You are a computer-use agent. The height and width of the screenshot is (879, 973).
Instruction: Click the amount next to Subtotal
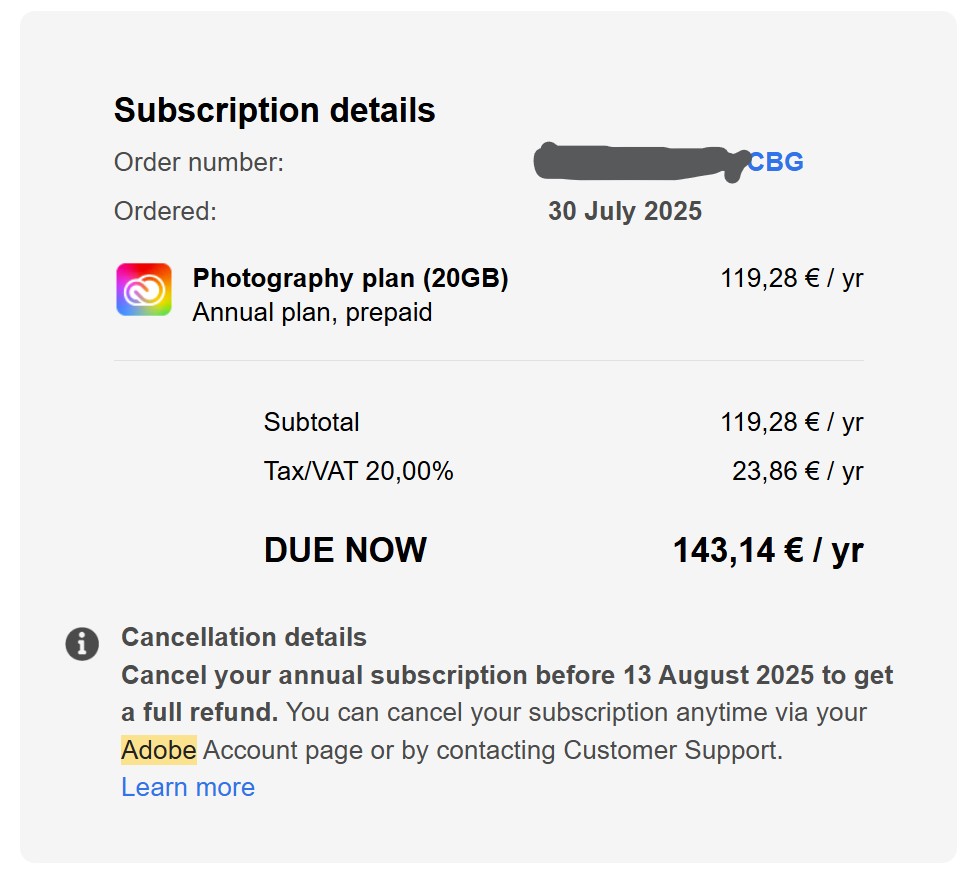[791, 422]
